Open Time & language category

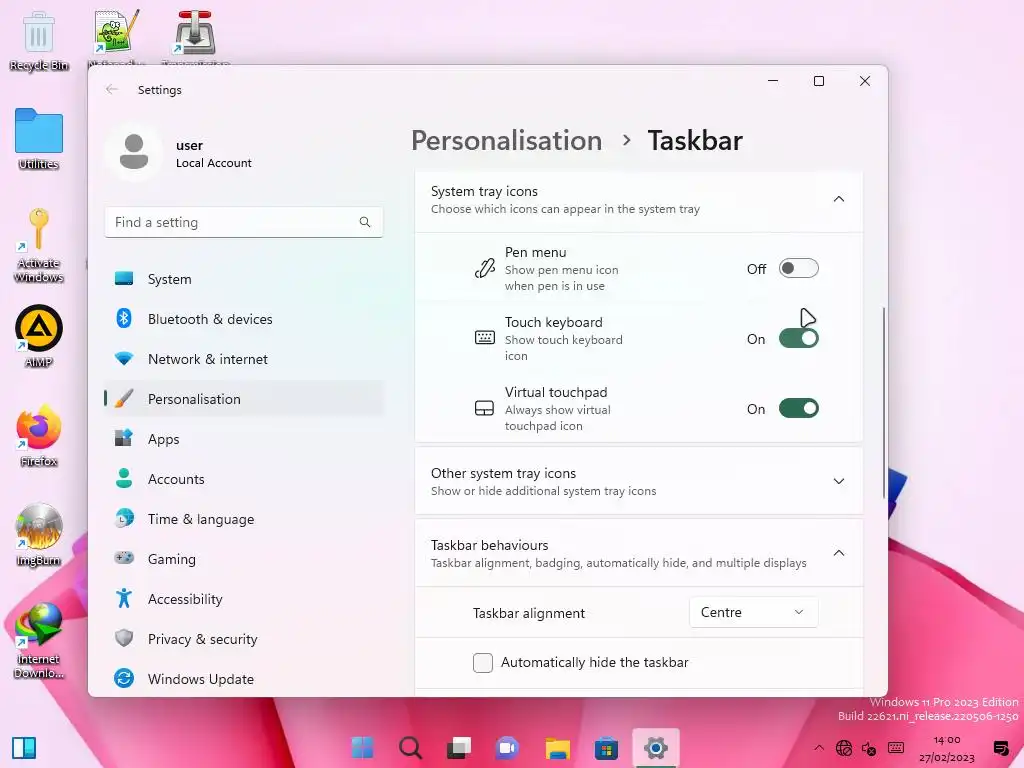[244, 519]
